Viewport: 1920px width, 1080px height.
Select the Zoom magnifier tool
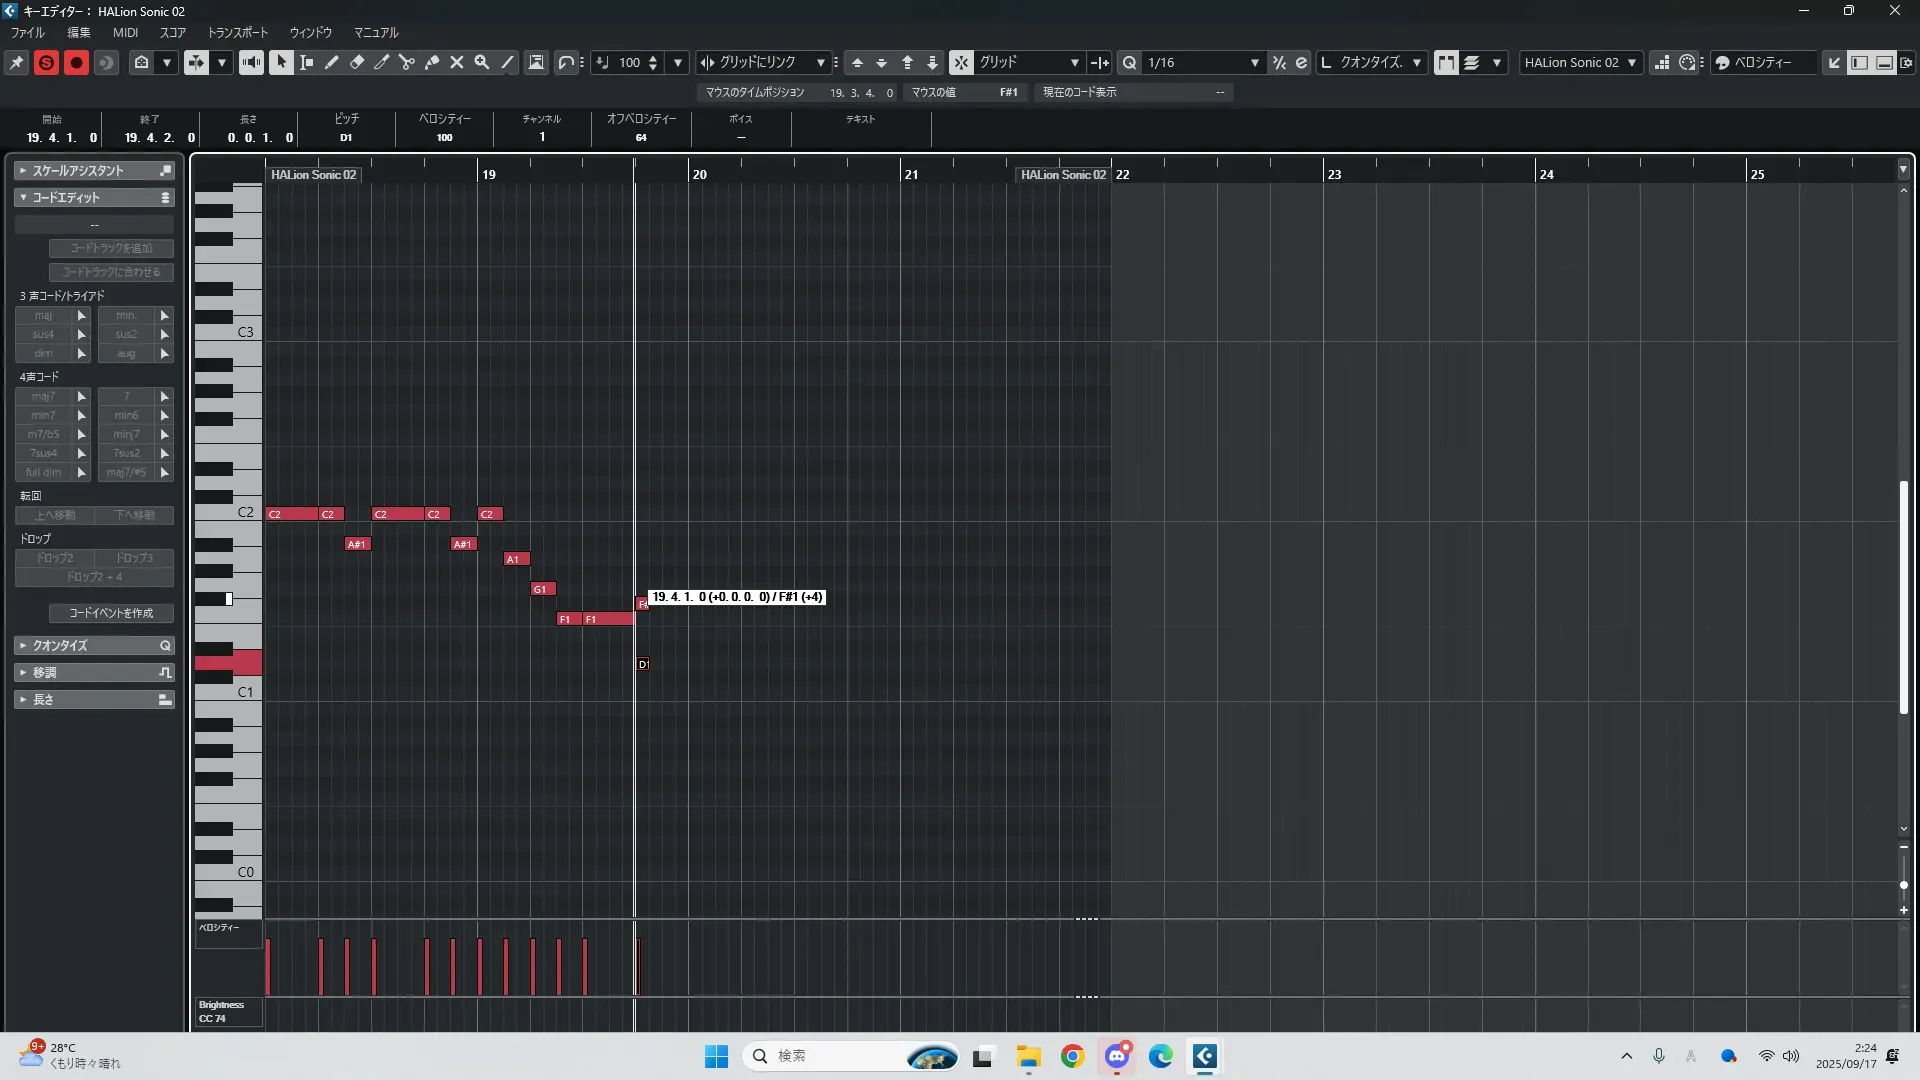click(x=482, y=62)
